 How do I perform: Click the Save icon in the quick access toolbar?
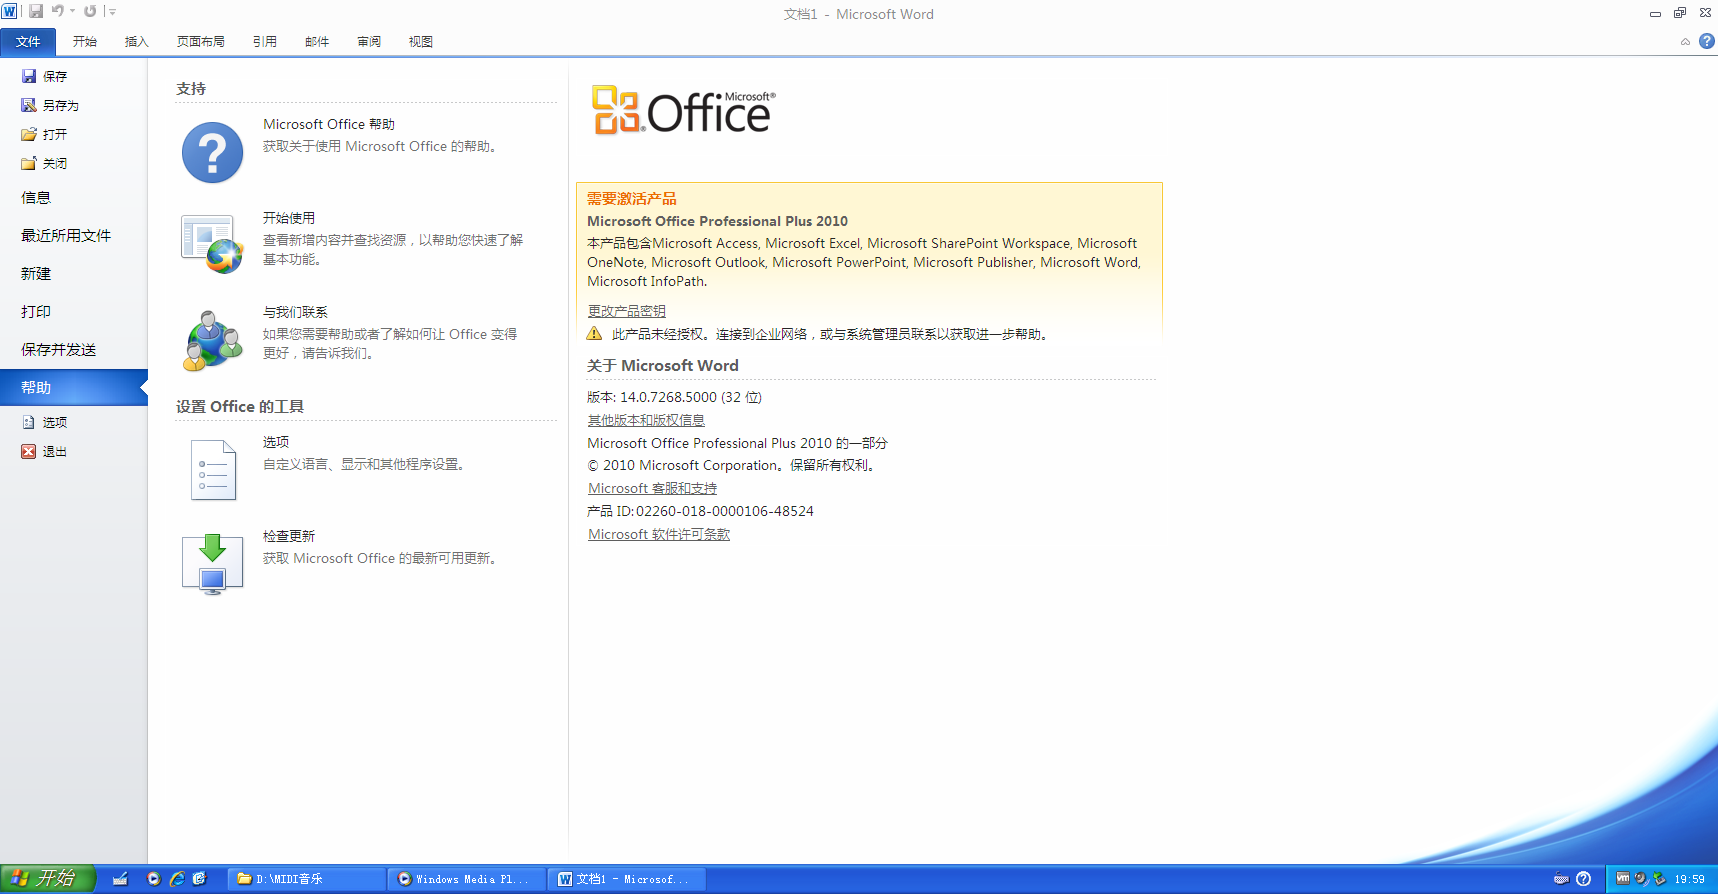coord(36,12)
